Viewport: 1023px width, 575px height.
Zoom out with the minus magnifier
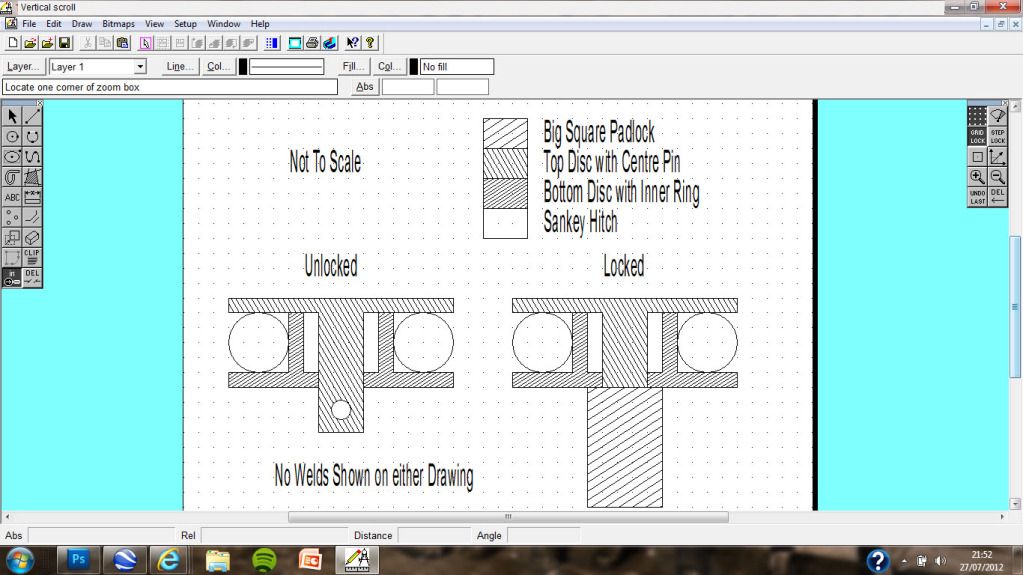(998, 177)
